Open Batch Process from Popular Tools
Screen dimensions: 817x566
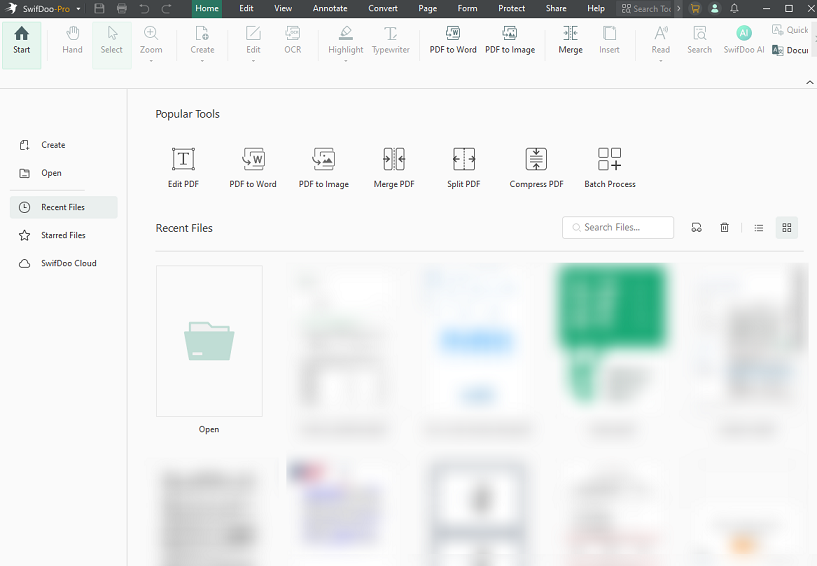click(610, 168)
